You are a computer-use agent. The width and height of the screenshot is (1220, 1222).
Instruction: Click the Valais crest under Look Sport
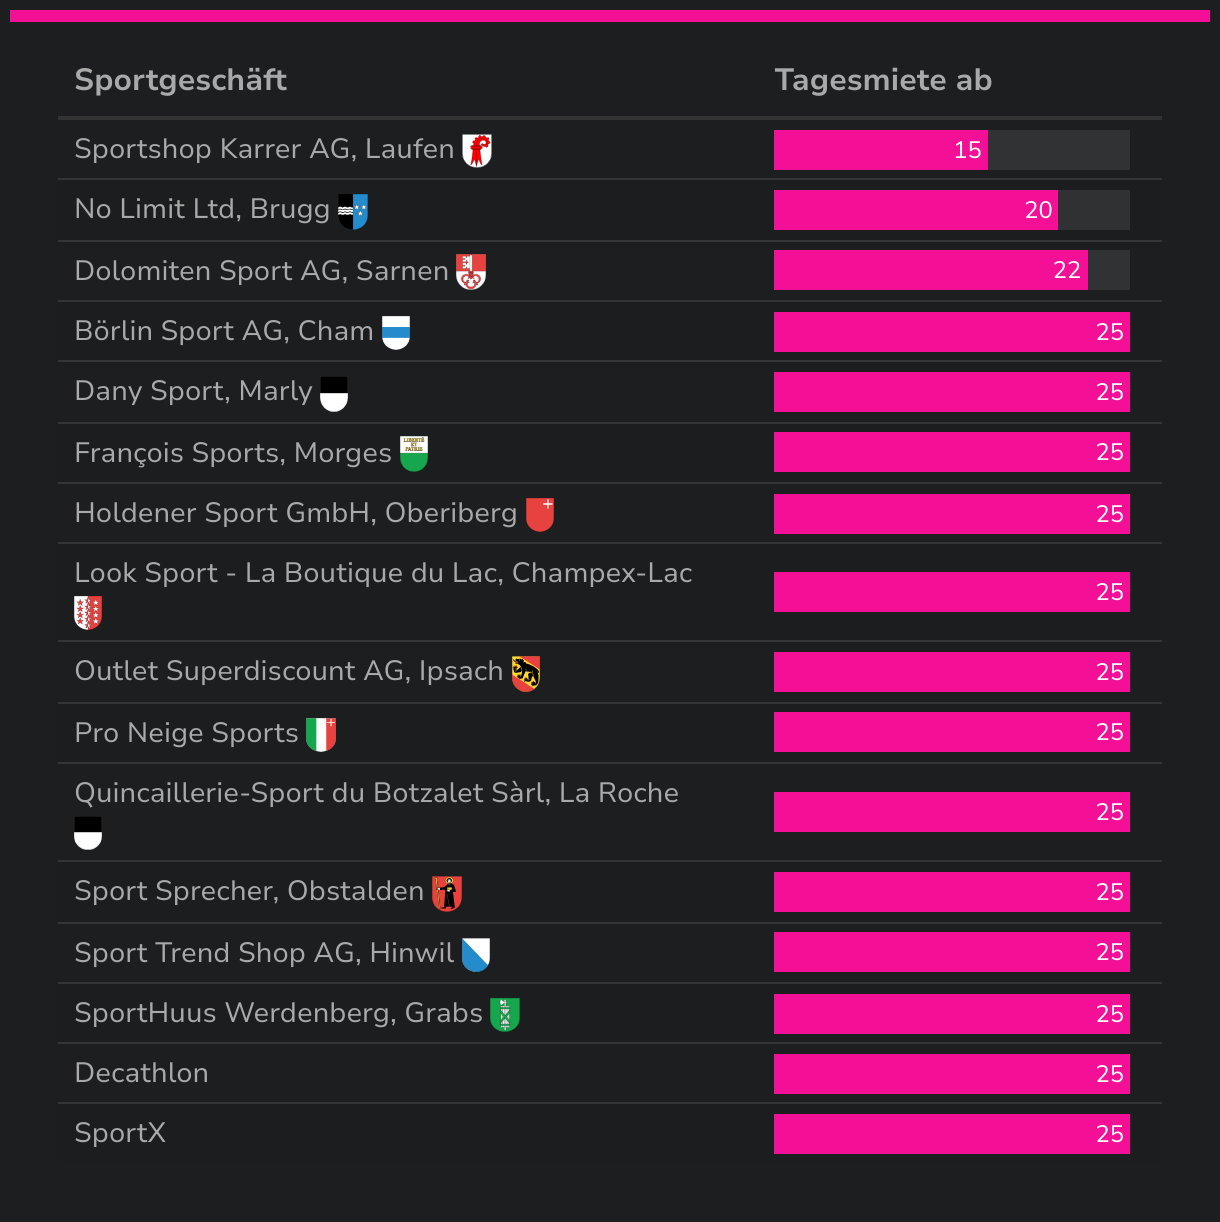[x=88, y=612]
